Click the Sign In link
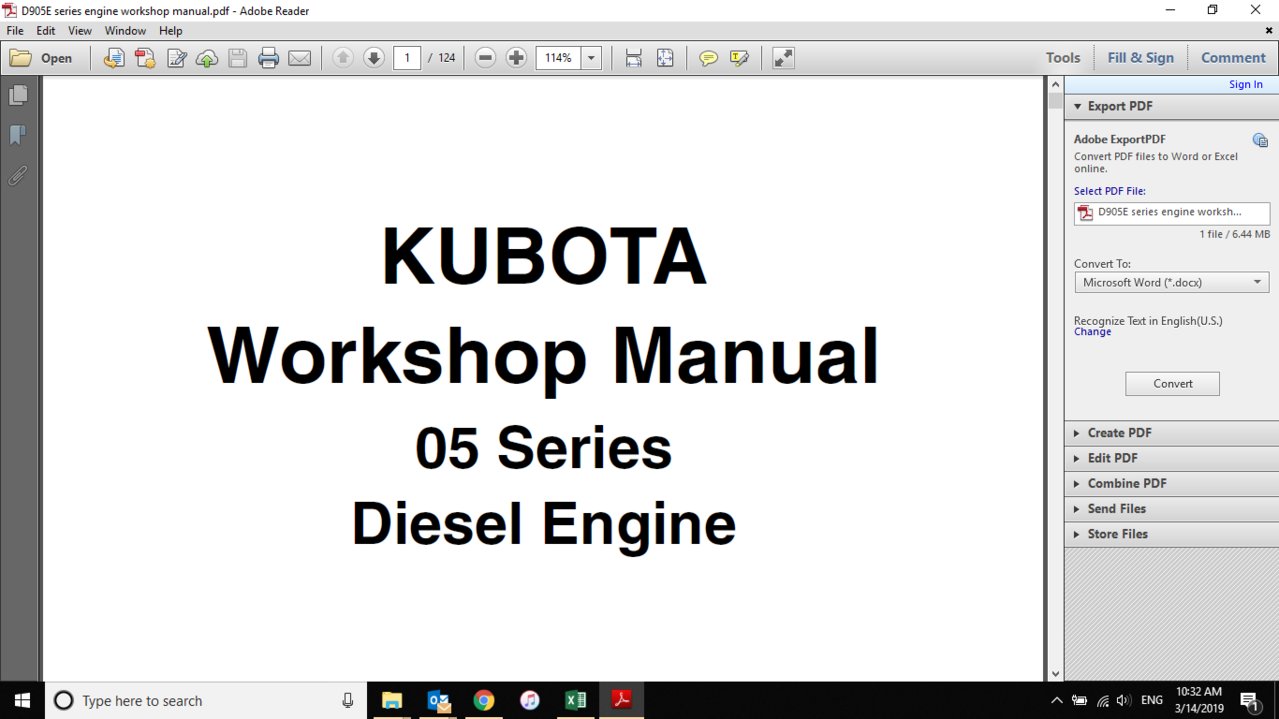The width and height of the screenshot is (1279, 719). (1245, 85)
